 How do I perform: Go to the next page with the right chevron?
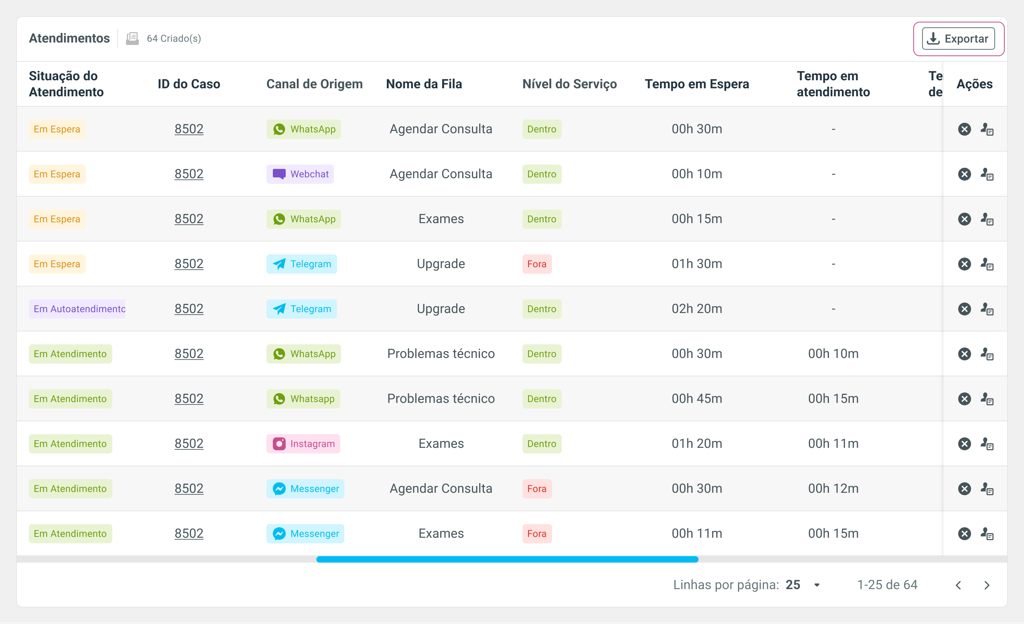point(987,585)
